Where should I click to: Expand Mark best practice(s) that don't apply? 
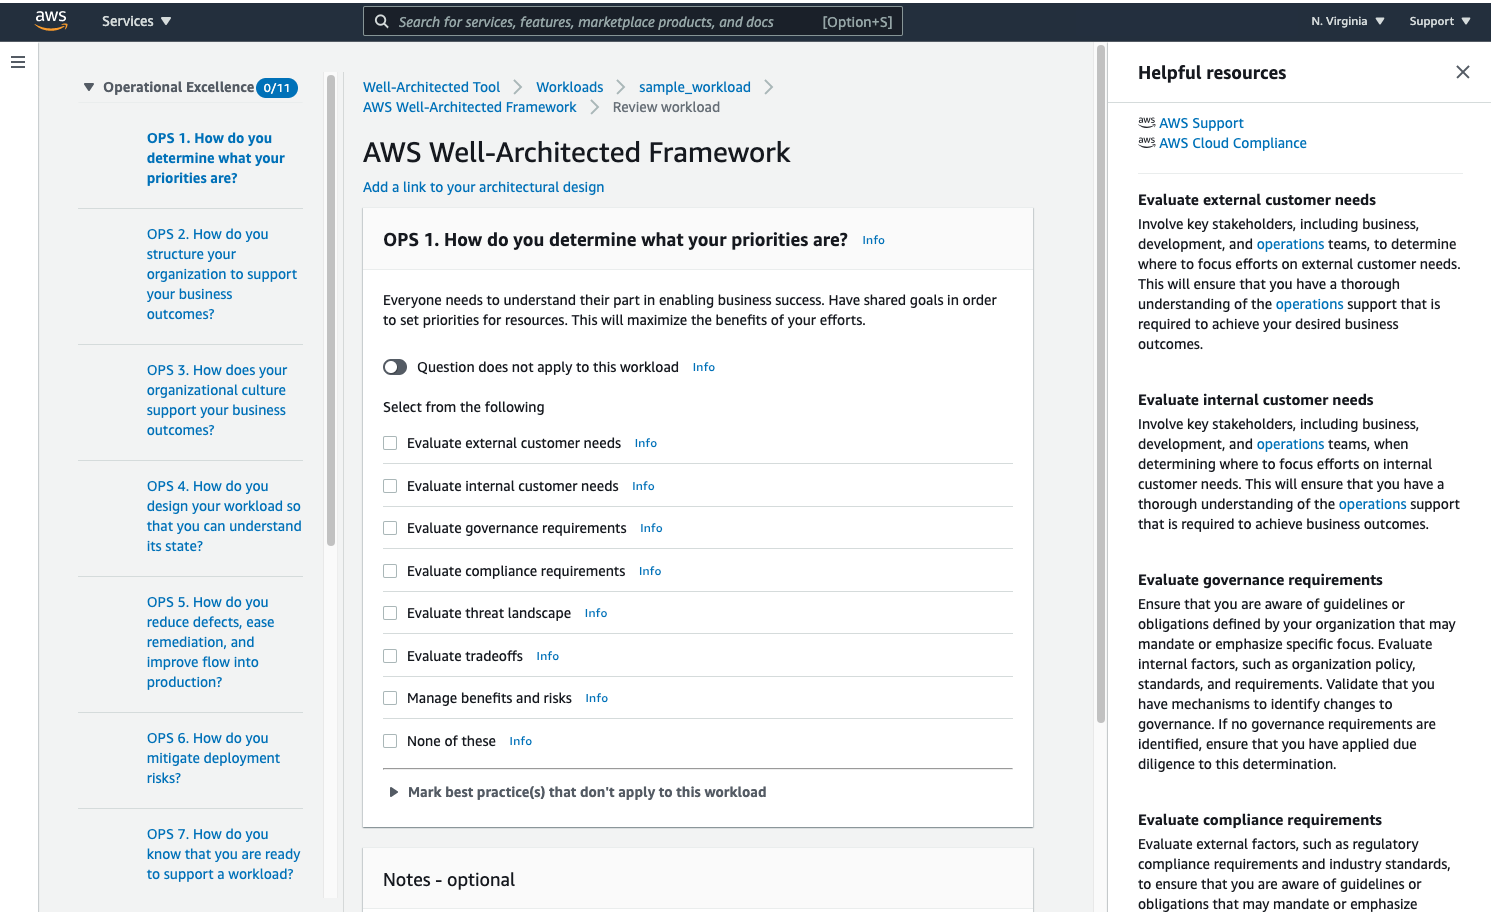click(x=393, y=792)
